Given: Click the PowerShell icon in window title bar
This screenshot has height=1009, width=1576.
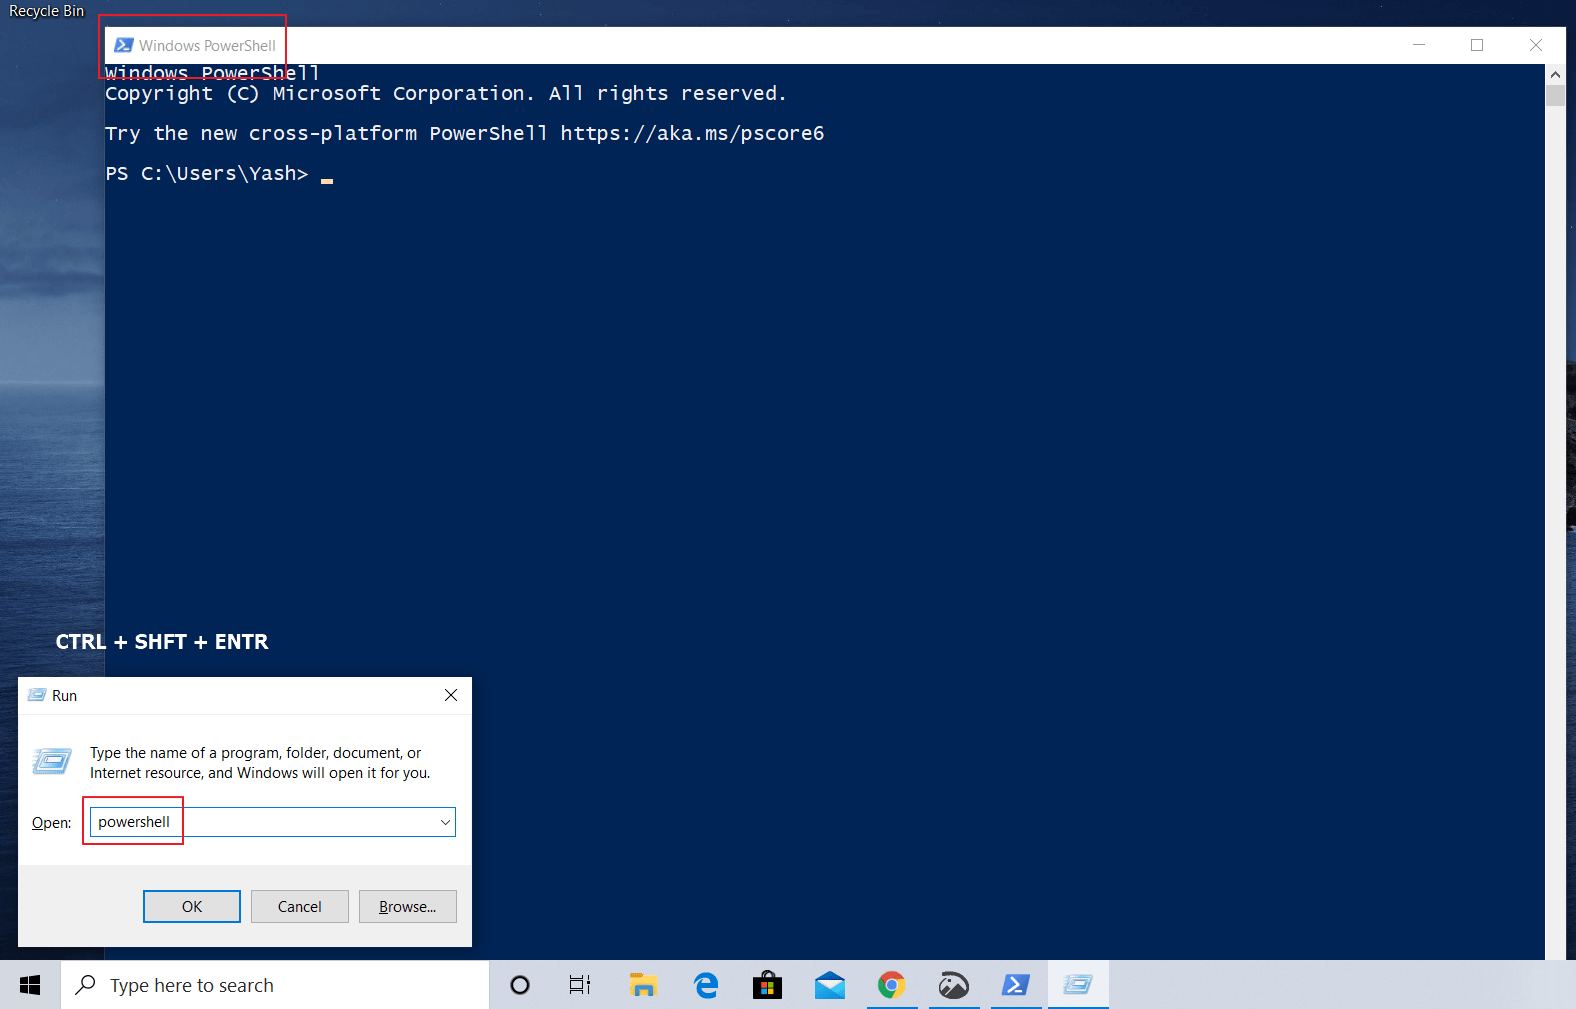Looking at the screenshot, I should [x=124, y=45].
